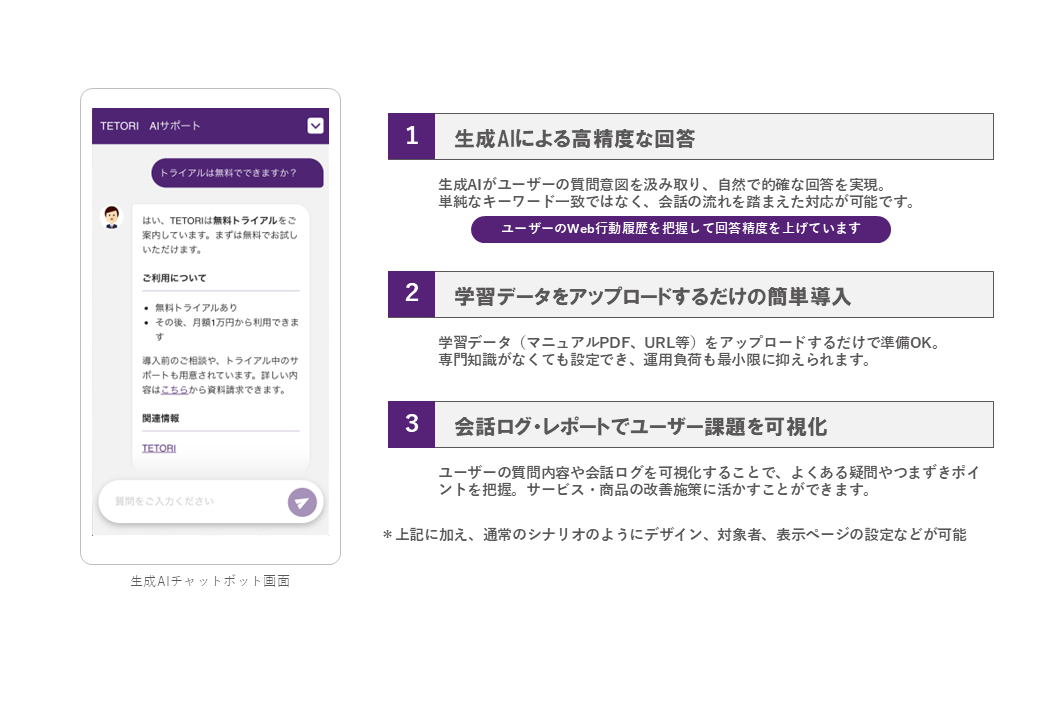Open the こちら link for document request
The width and height of the screenshot is (1040, 720).
[x=174, y=390]
